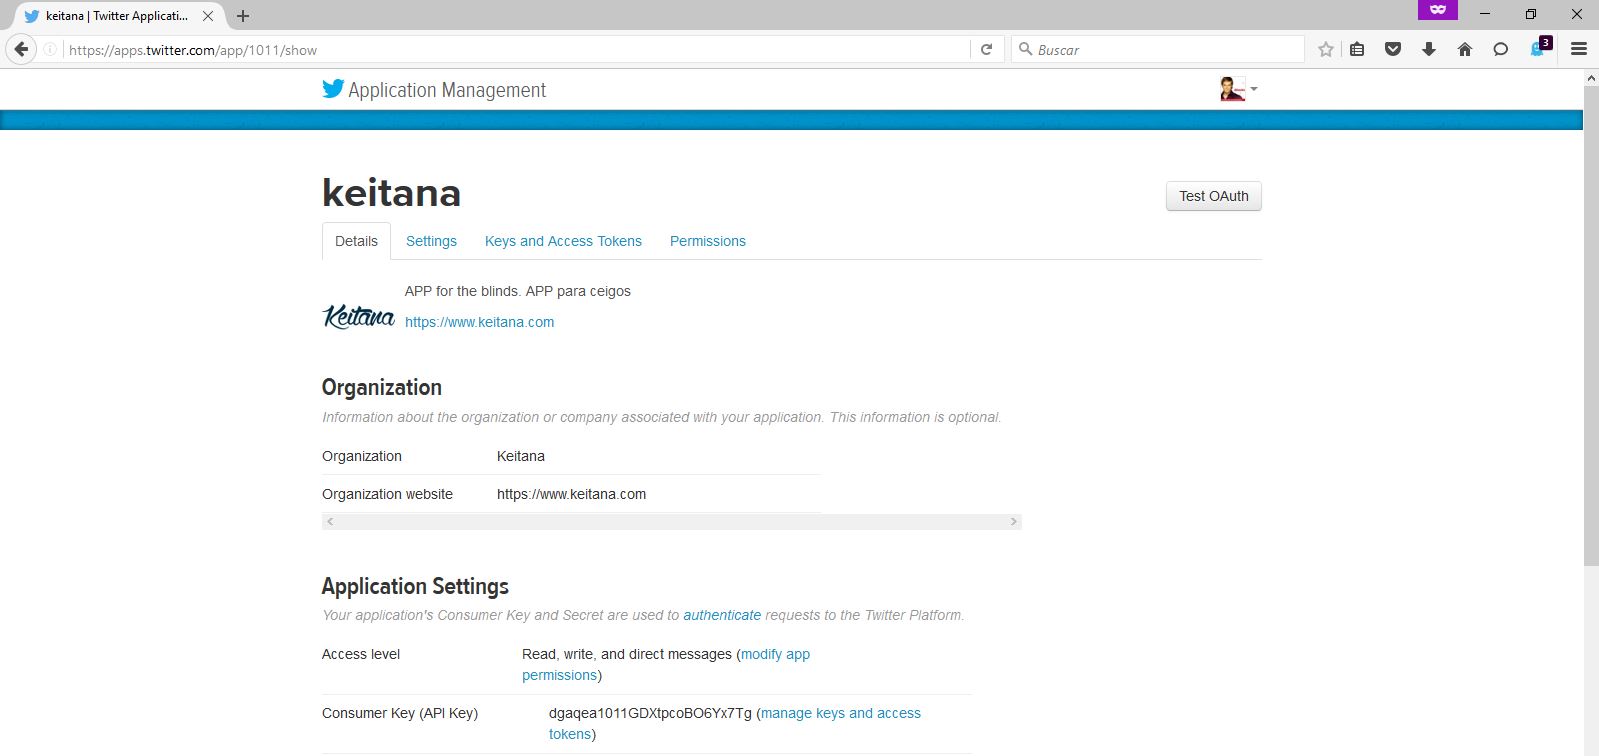Click the Twitter bird logo
The height and width of the screenshot is (756, 1599).
tap(333, 89)
